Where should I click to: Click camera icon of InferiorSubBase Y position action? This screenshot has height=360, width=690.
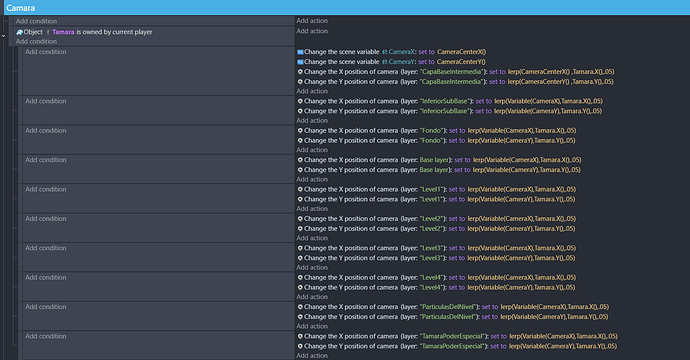(300, 111)
